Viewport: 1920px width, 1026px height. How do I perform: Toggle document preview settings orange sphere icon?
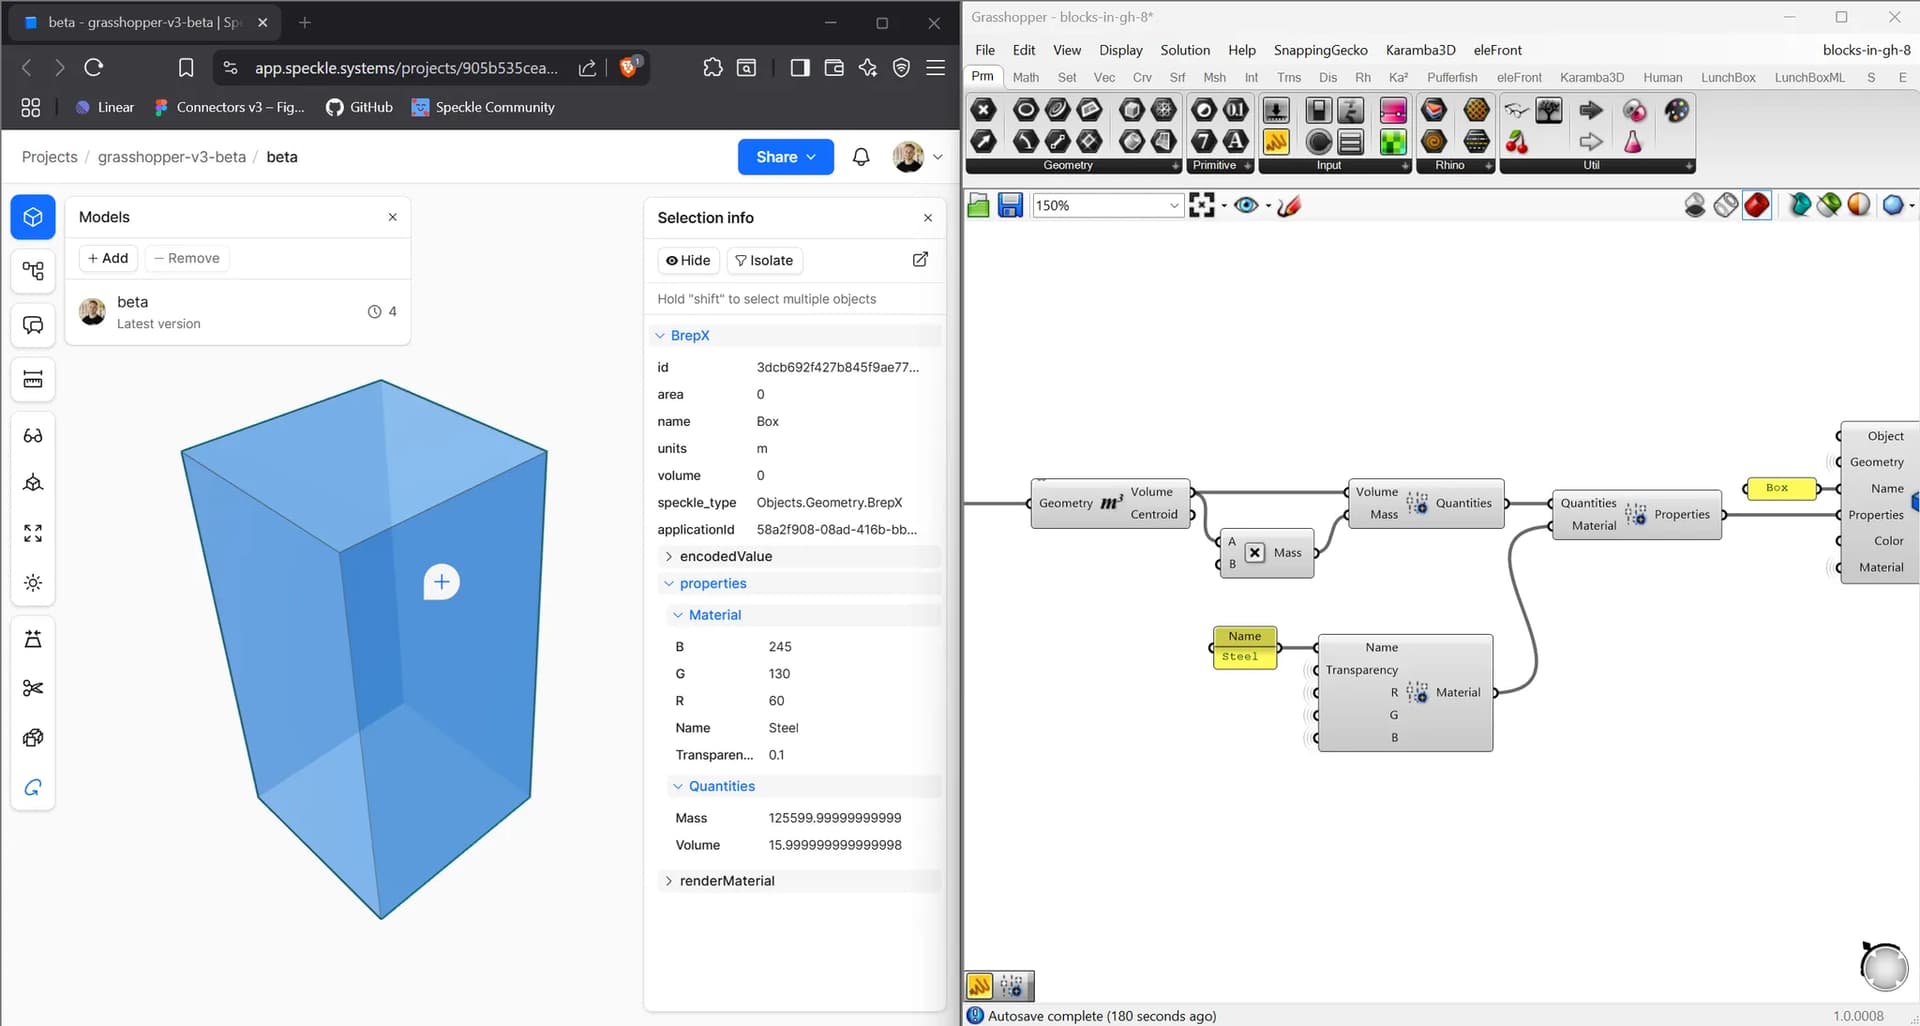[x=1859, y=206]
